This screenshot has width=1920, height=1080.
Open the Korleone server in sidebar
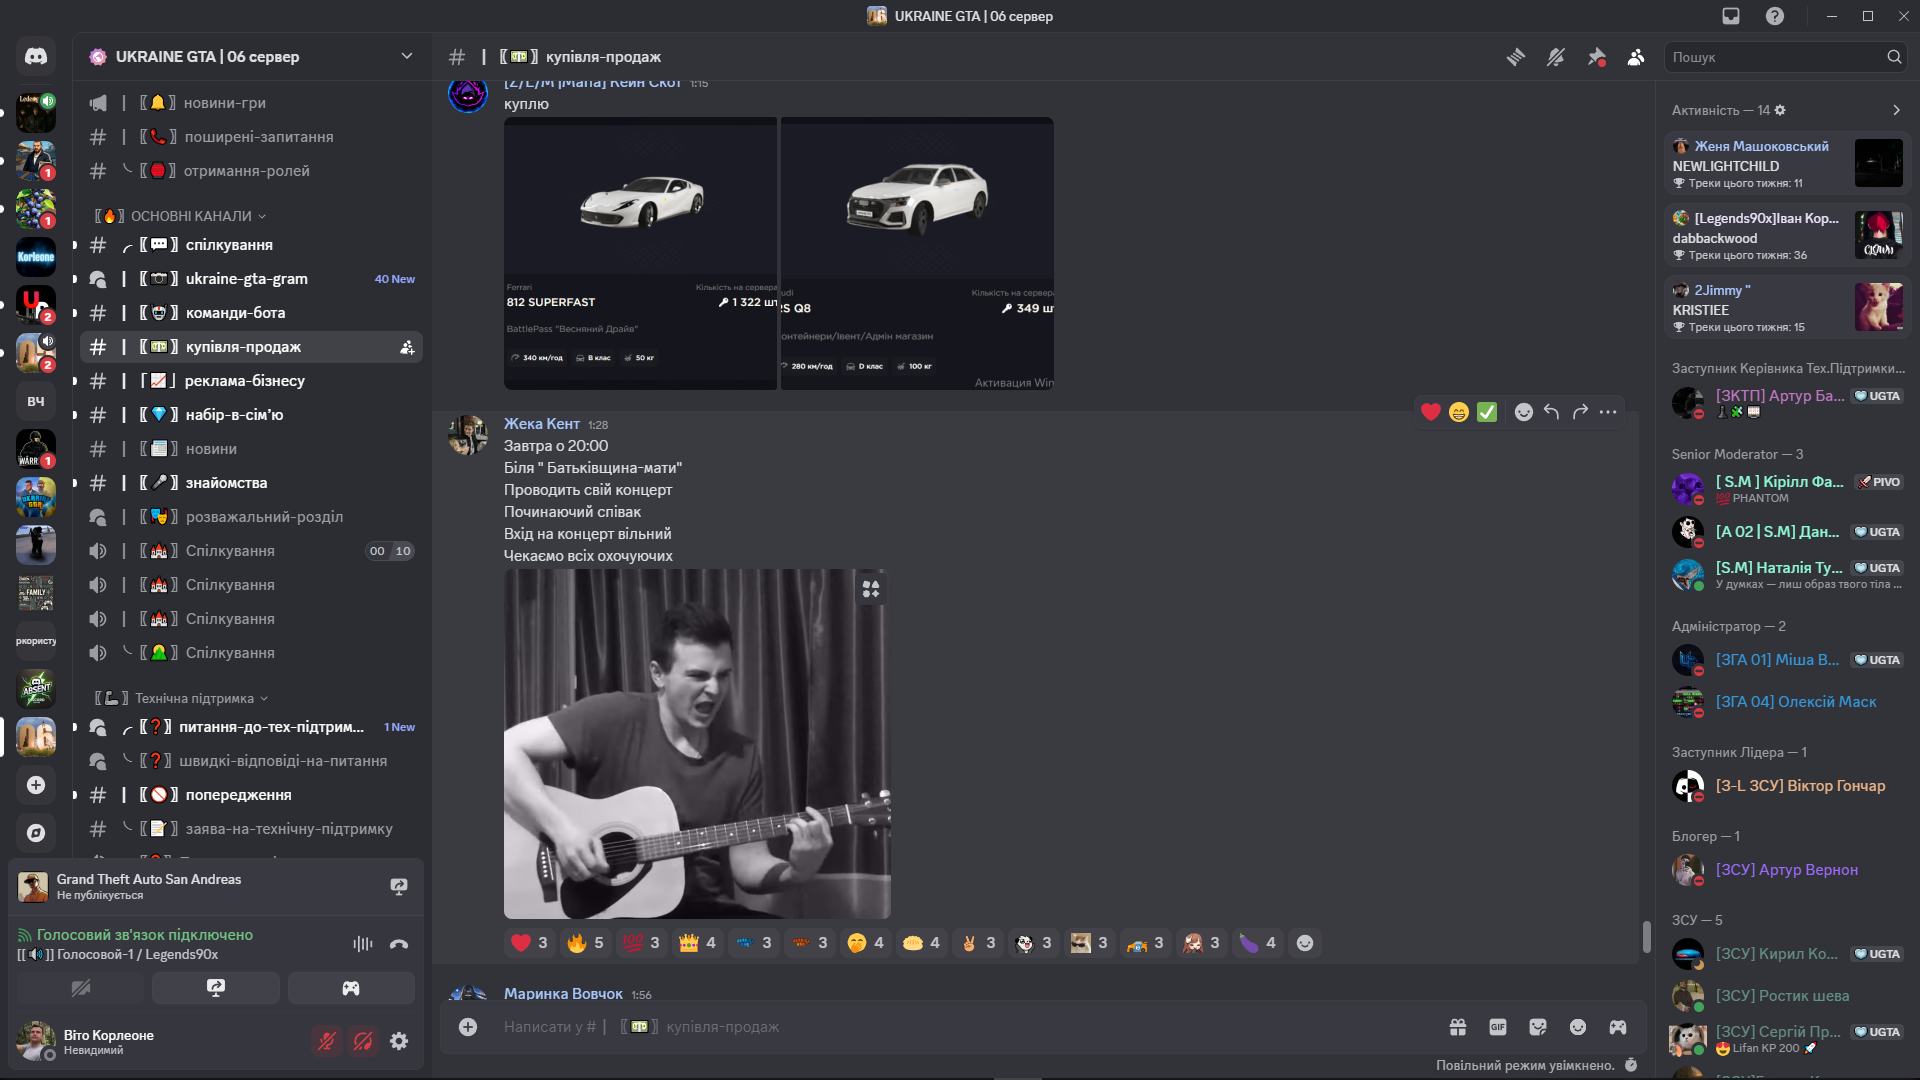coord(36,257)
